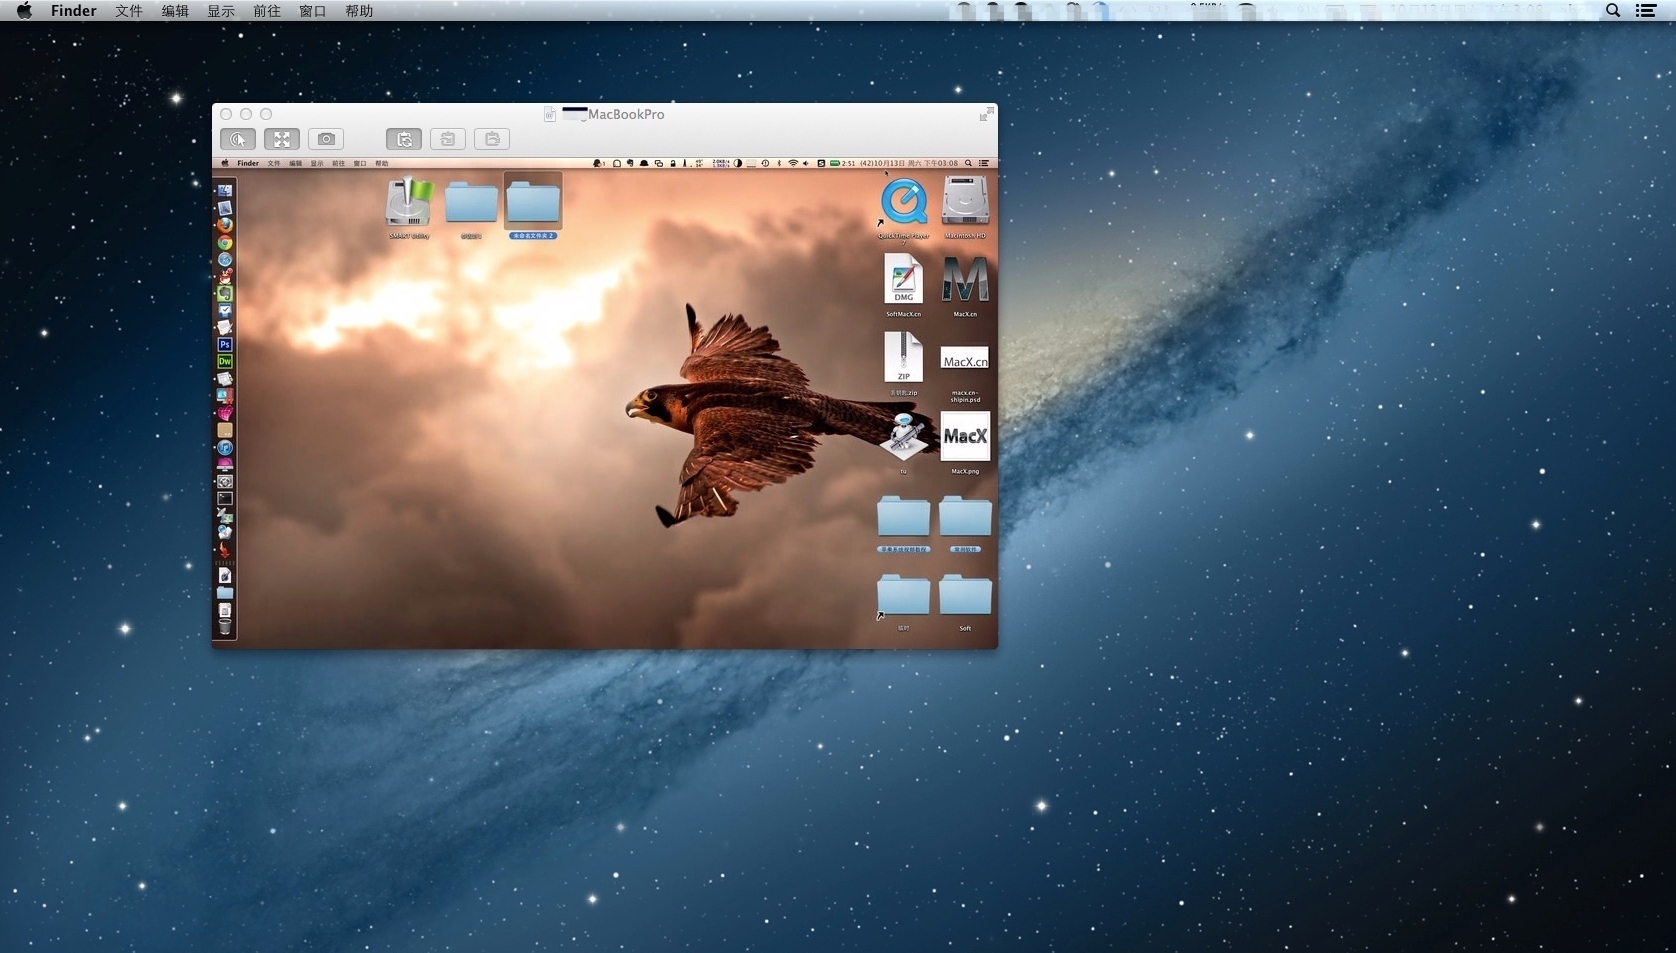Screen dimensions: 1676x953
Task: Toggle control mode in Screen Sharing toolbar
Action: tap(238, 139)
